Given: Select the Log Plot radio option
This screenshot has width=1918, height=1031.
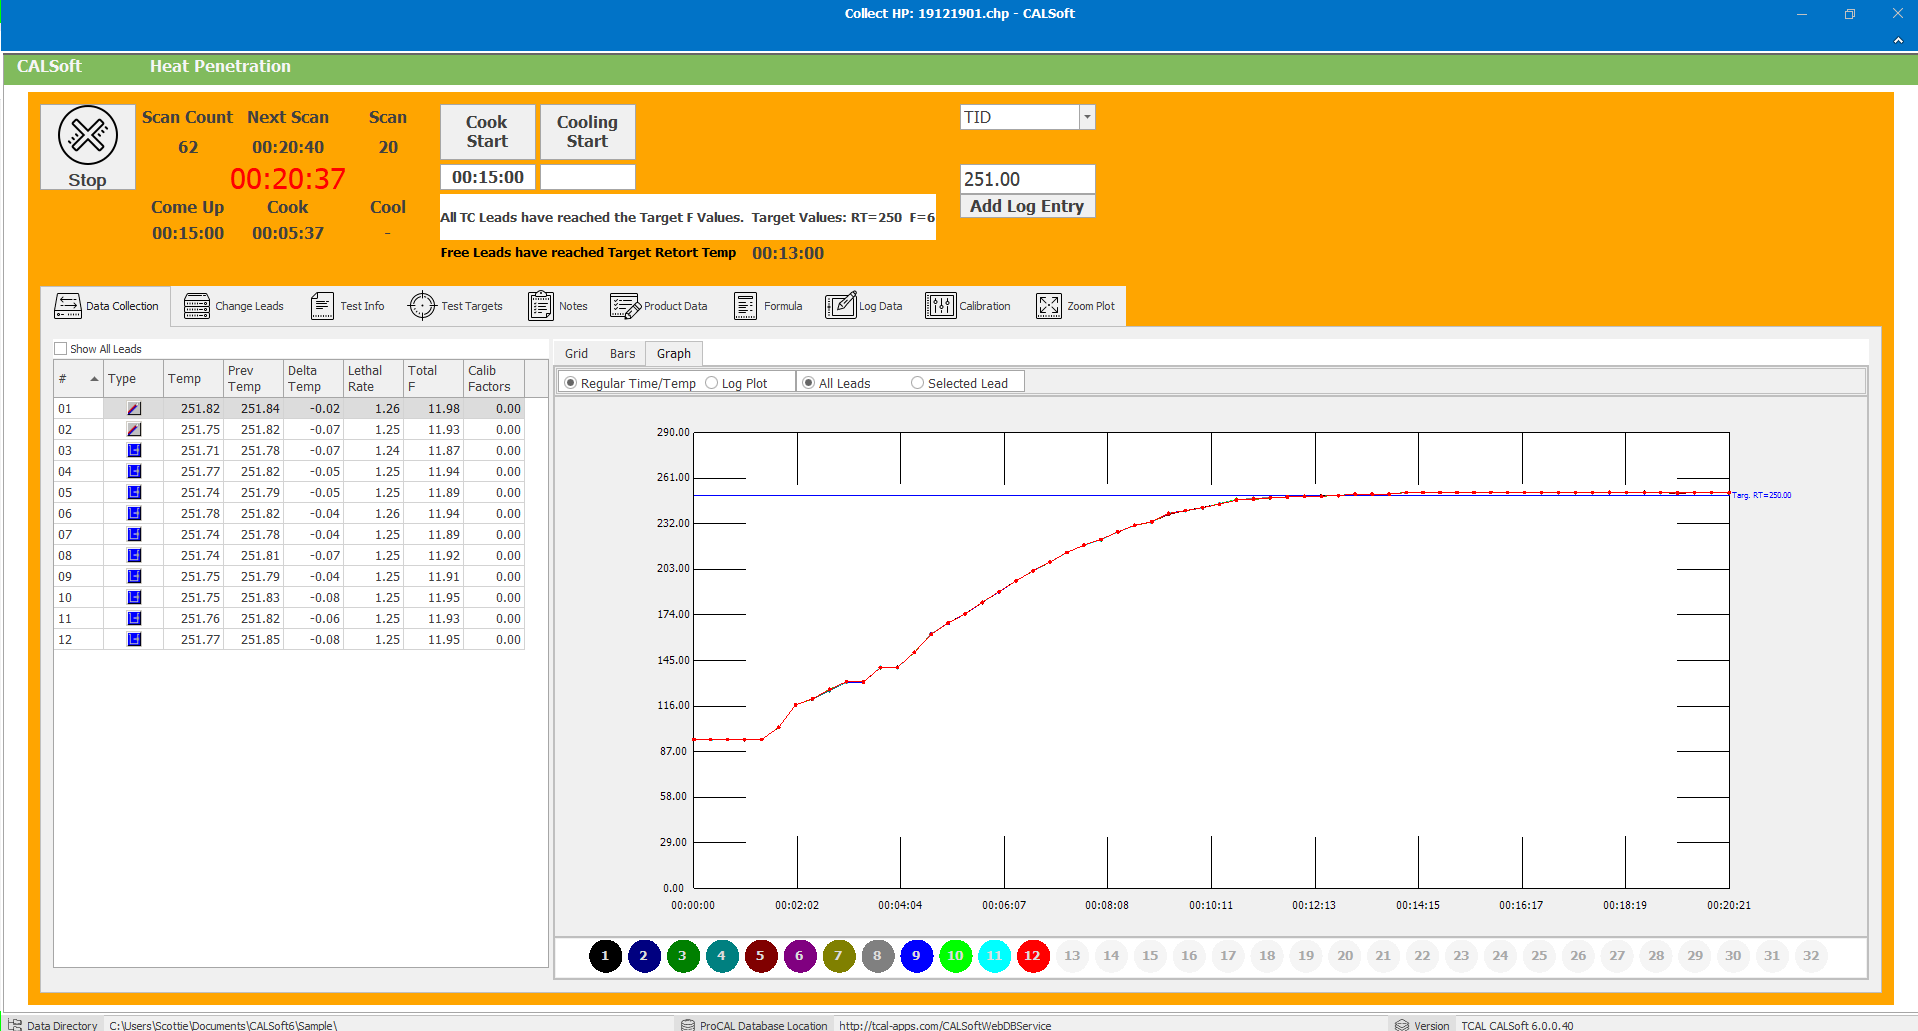Looking at the screenshot, I should pyautogui.click(x=712, y=383).
